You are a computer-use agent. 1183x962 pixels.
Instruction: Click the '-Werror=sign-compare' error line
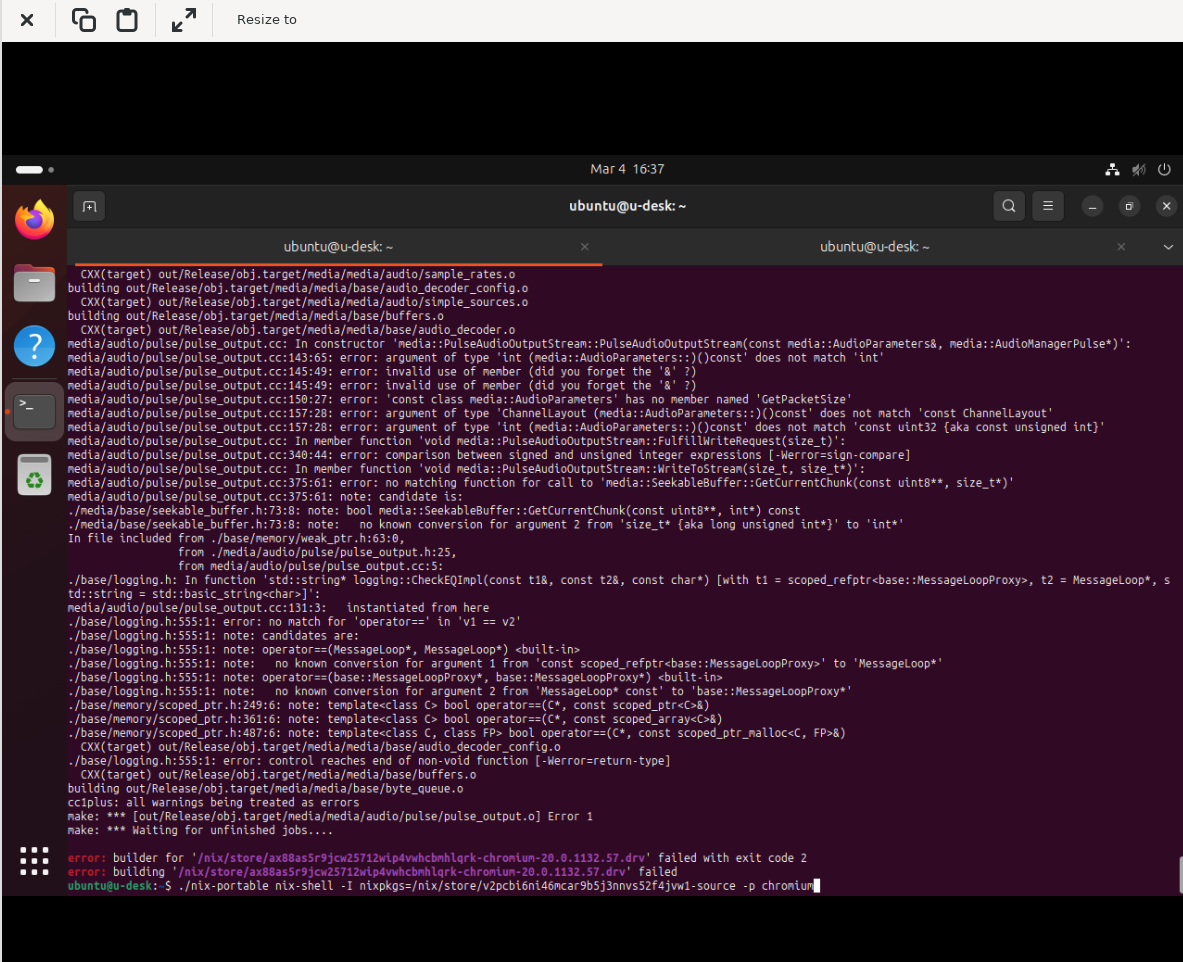tap(489, 455)
